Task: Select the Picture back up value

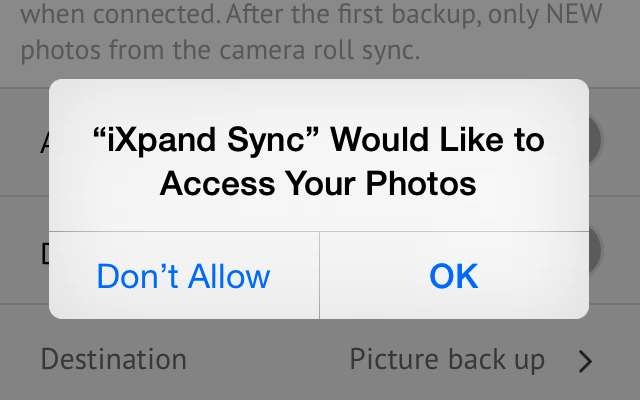Action: 447,360
